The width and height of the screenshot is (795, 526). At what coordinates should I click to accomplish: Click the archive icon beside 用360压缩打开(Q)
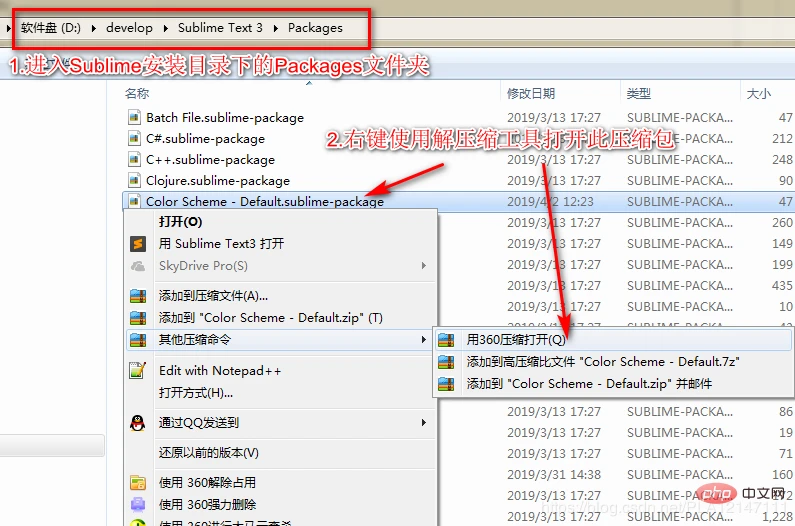pyautogui.click(x=446, y=340)
